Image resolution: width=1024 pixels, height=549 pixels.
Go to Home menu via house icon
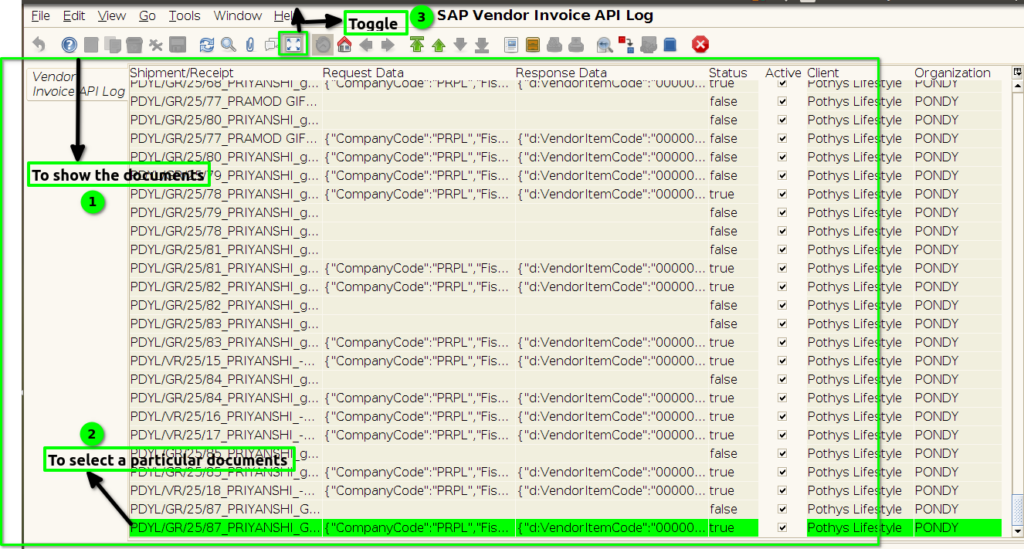[344, 44]
